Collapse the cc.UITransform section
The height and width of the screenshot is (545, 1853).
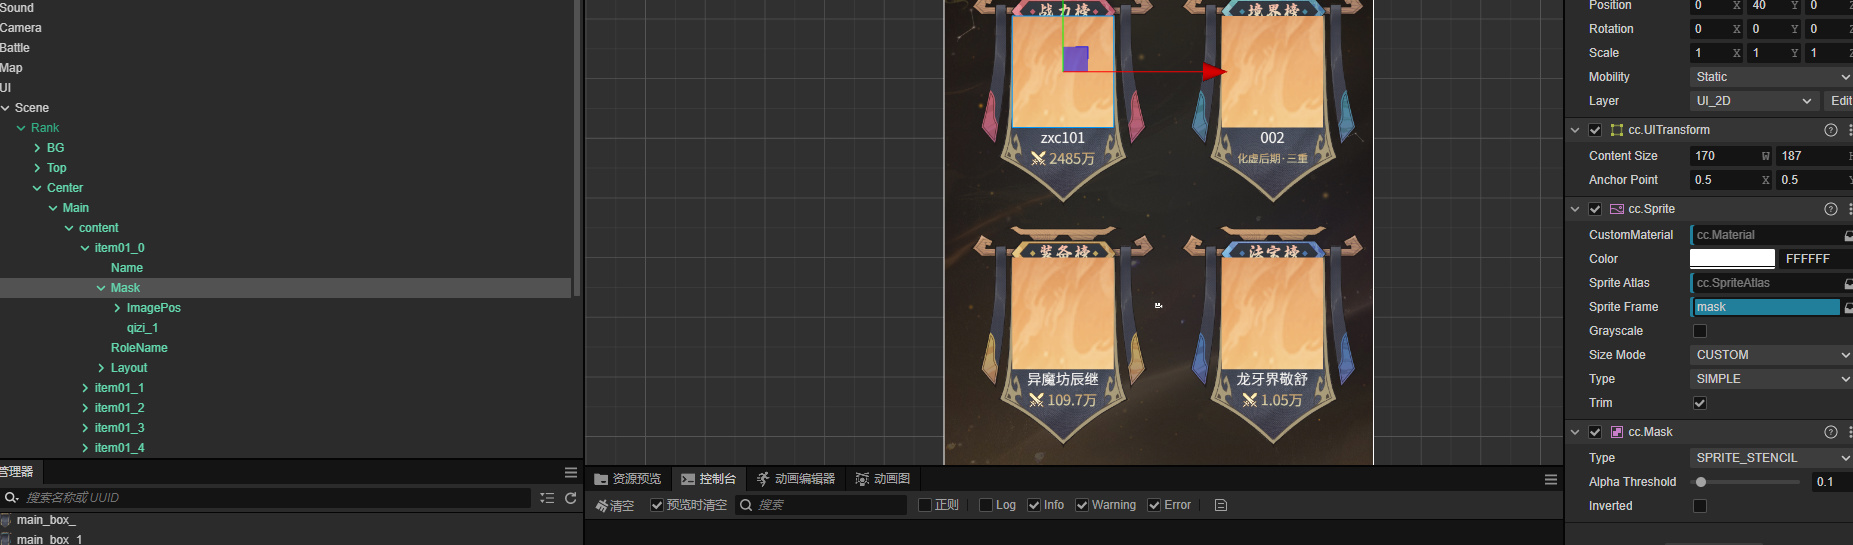(1575, 130)
